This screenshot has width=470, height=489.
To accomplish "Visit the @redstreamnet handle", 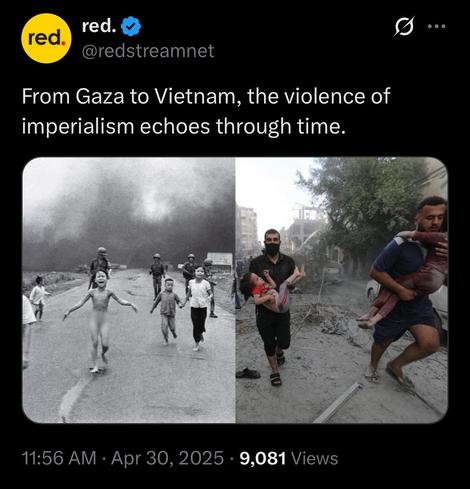I will [148, 51].
